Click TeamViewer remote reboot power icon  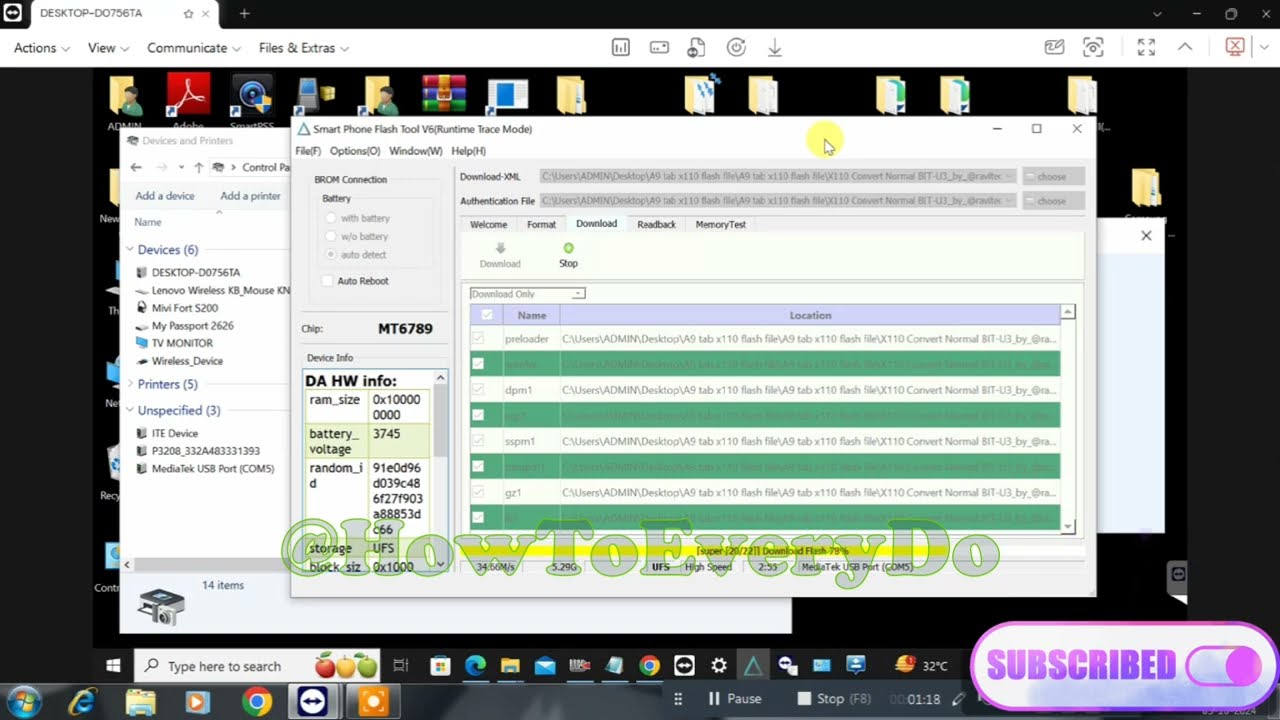(736, 48)
